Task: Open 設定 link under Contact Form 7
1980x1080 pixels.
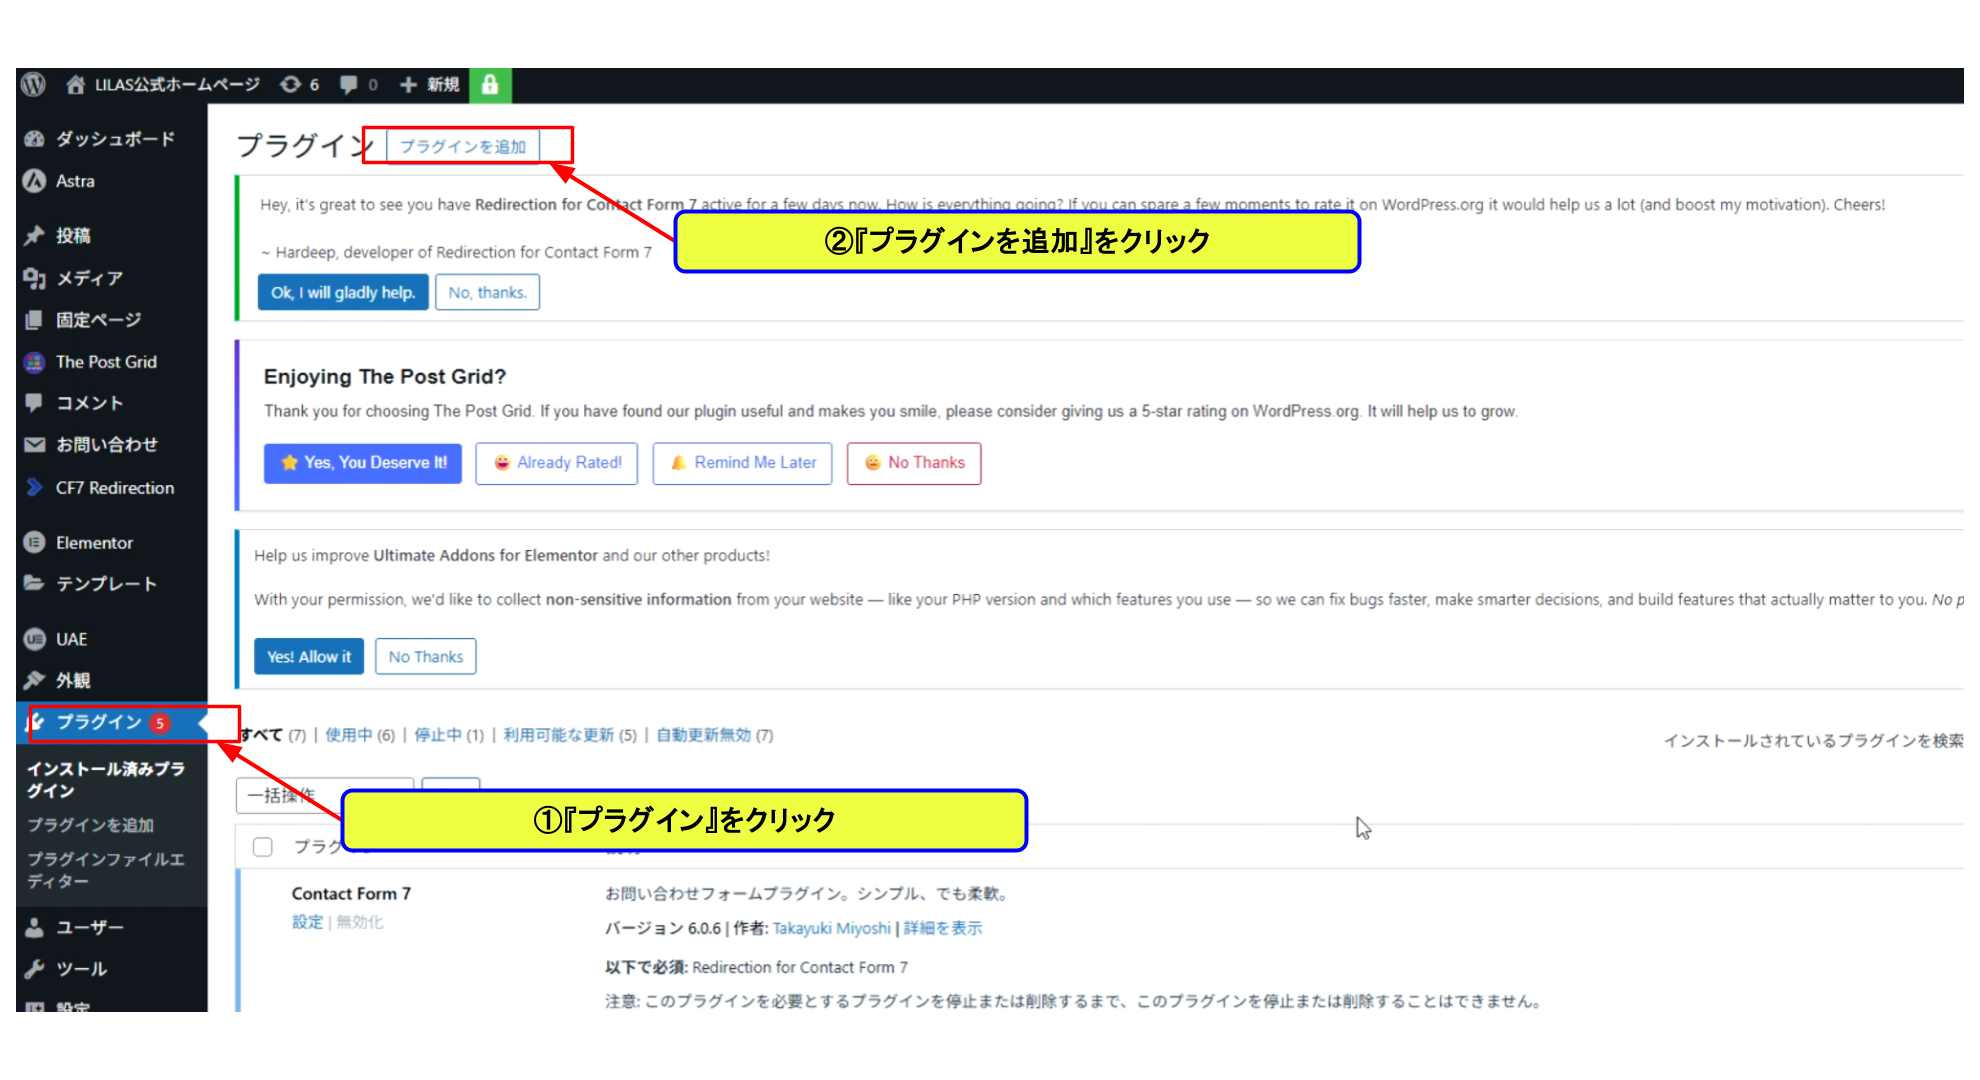Action: [x=308, y=922]
